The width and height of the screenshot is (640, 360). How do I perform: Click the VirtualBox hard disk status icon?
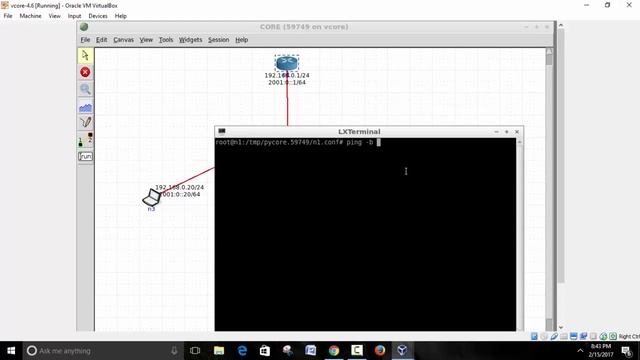click(x=534, y=336)
